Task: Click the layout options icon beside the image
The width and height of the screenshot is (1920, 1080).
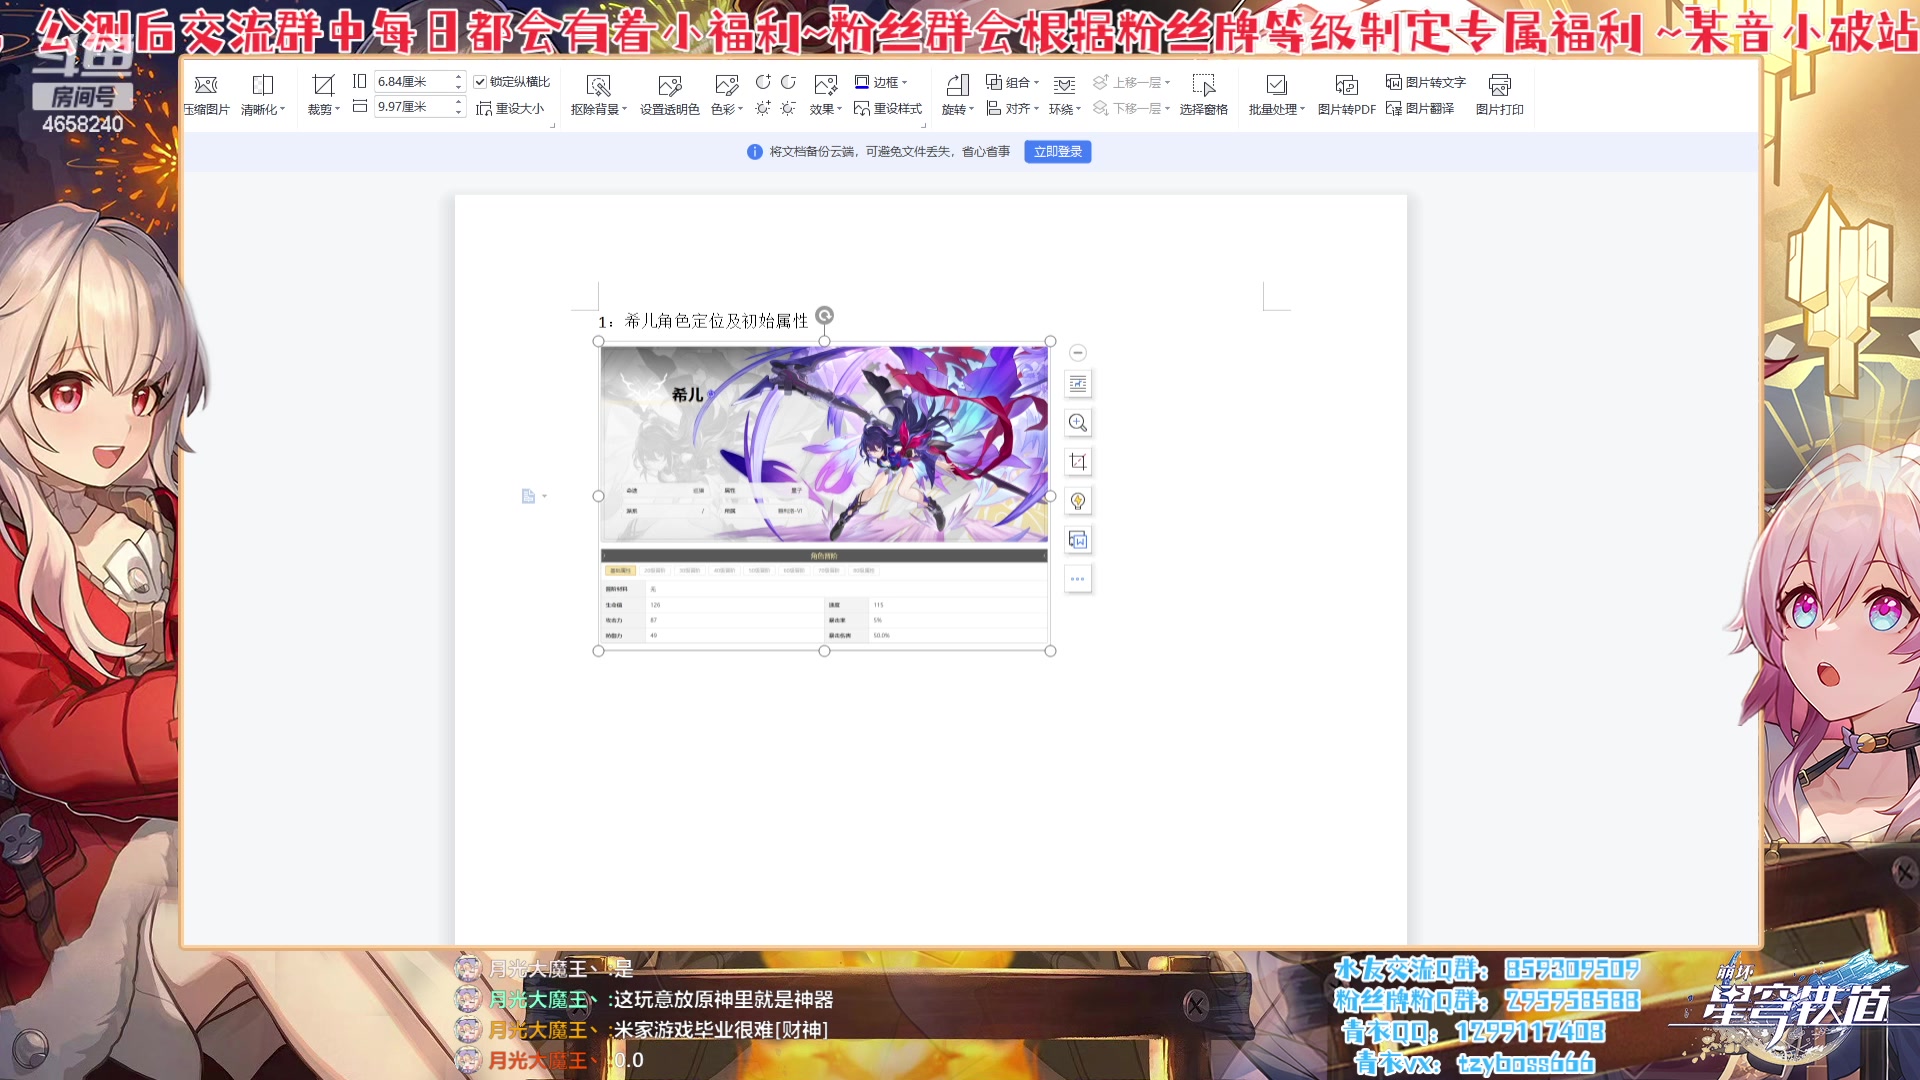Action: click(x=1077, y=384)
